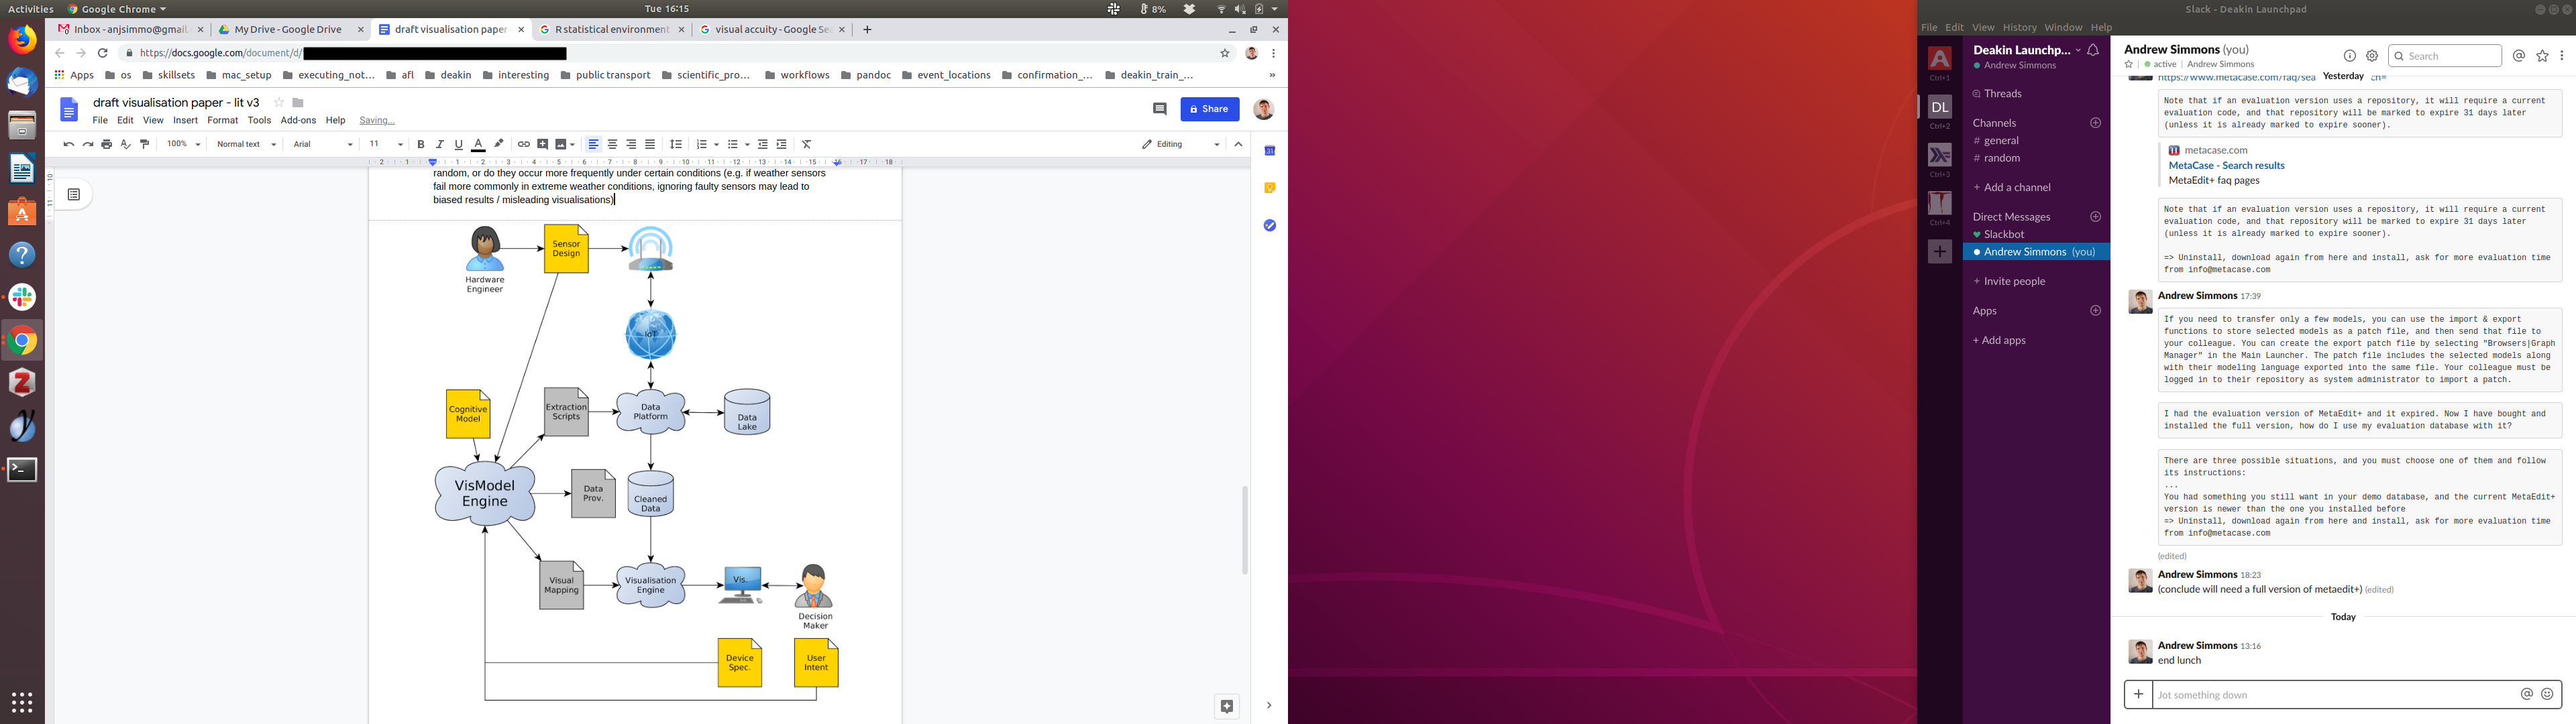Click the add comment toolbar icon
Screen dimensions: 2576x724
[543, 145]
